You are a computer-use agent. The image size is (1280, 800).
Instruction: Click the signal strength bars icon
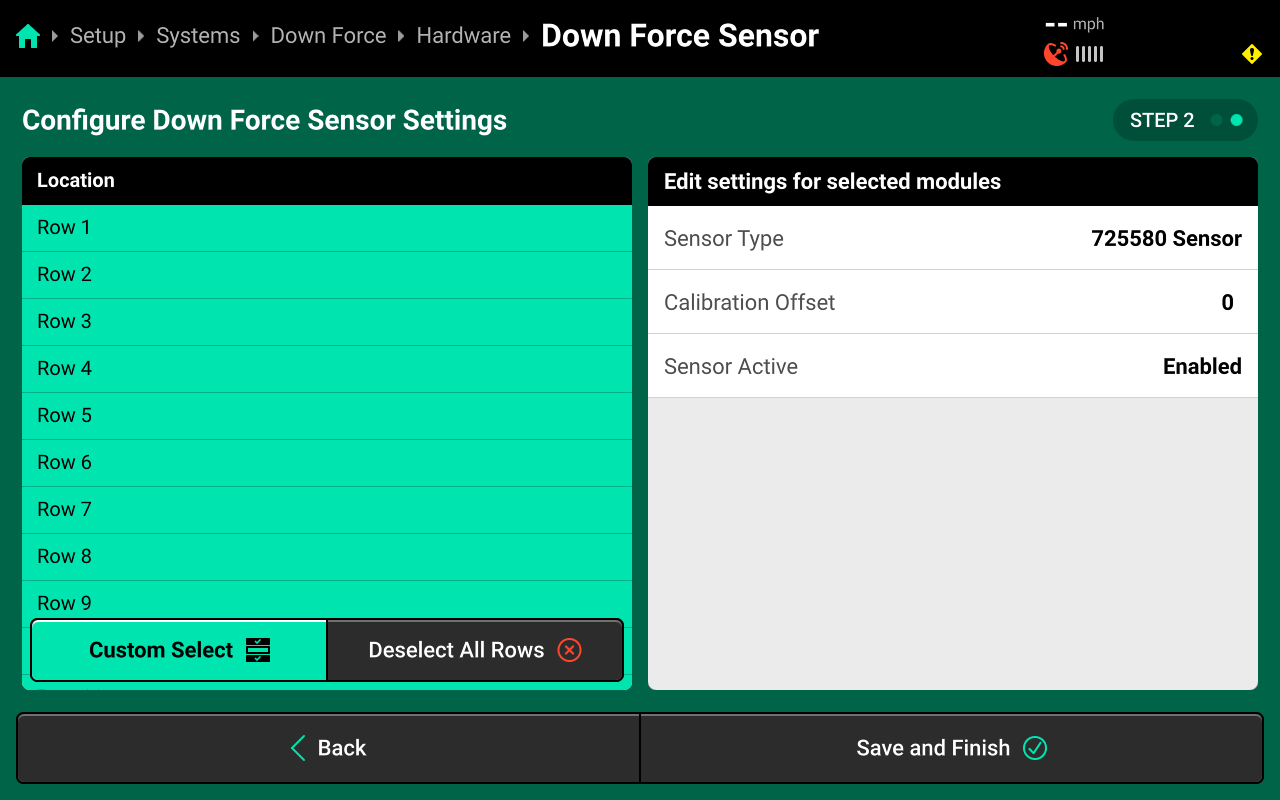(1088, 54)
